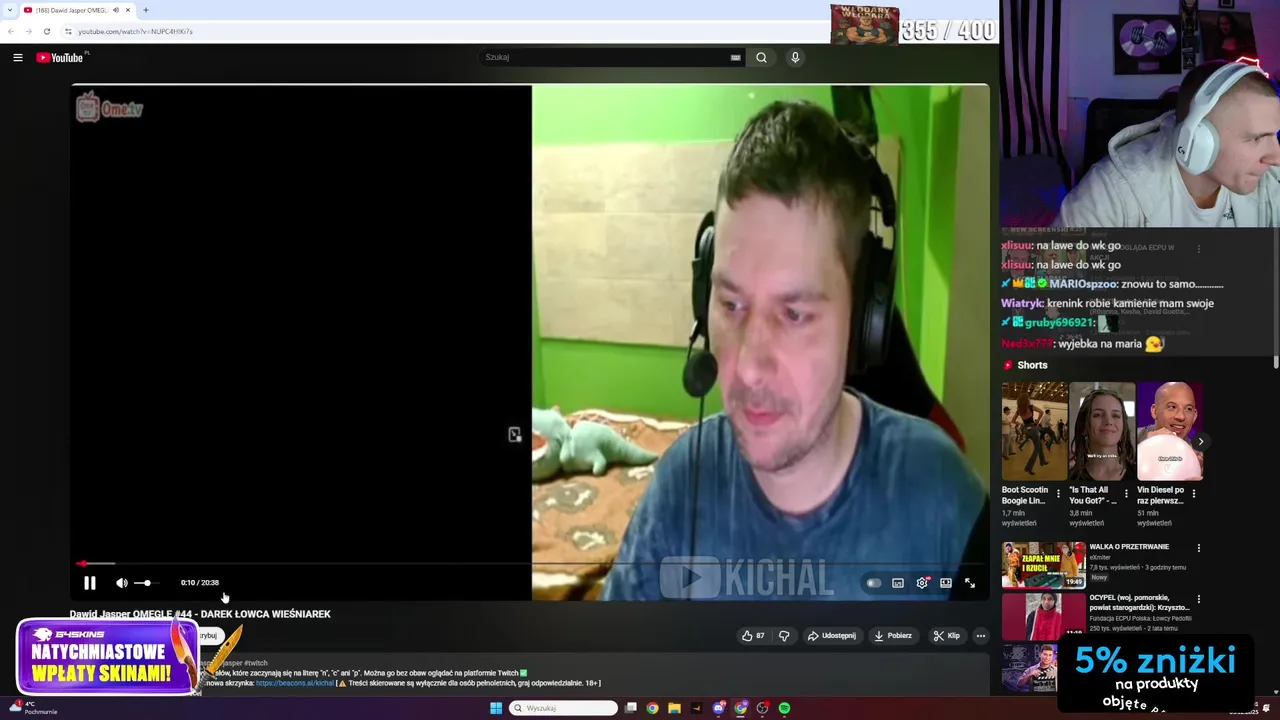Click the 0:10 / 20:38 time display
Screen dimensions: 1280x720
tap(200, 583)
